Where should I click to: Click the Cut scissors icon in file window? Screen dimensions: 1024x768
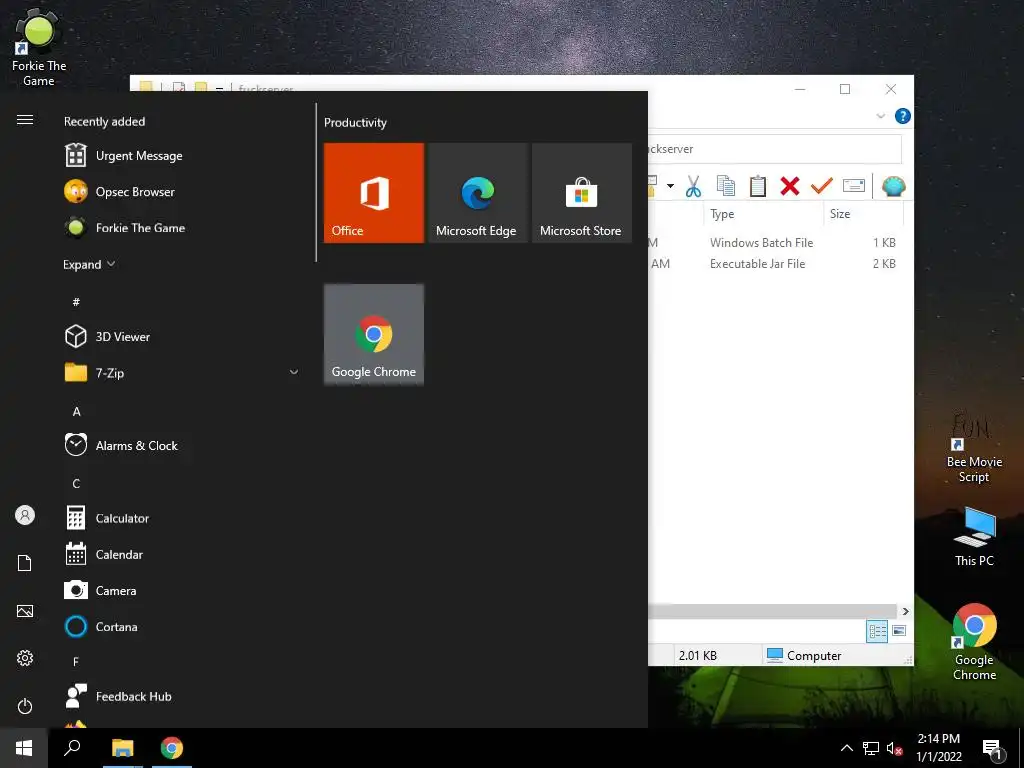tap(693, 186)
